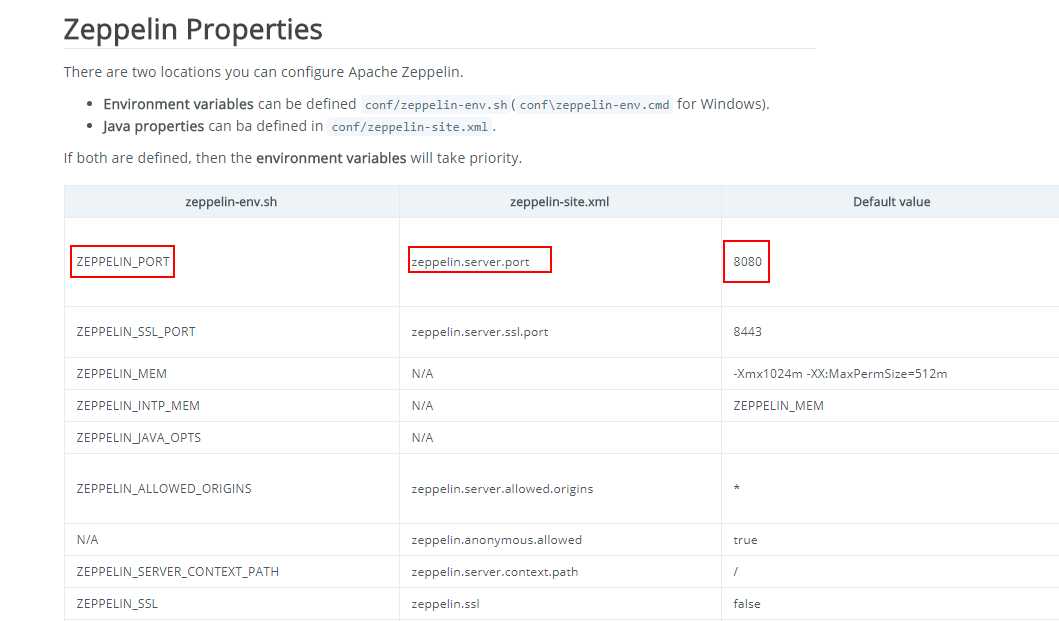Click the zeppelin-site.xml column header
This screenshot has width=1059, height=621.
point(559,202)
